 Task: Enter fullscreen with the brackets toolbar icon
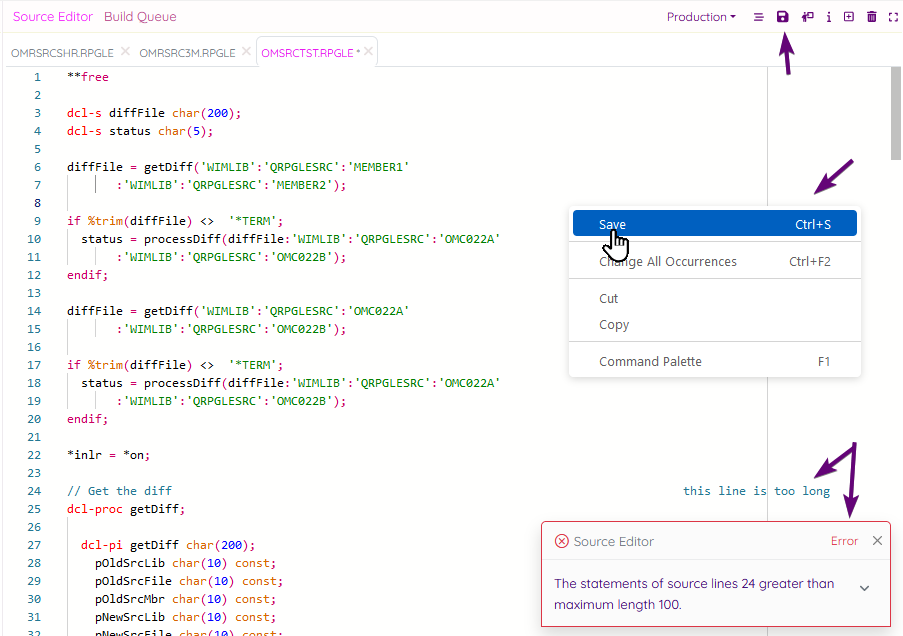click(x=893, y=16)
